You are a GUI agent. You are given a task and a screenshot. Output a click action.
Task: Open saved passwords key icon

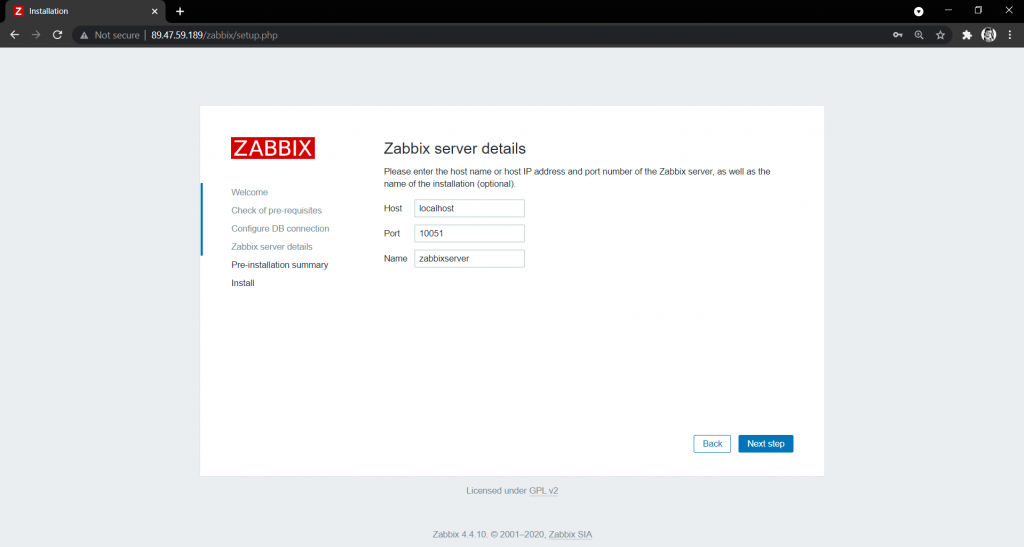coord(897,35)
